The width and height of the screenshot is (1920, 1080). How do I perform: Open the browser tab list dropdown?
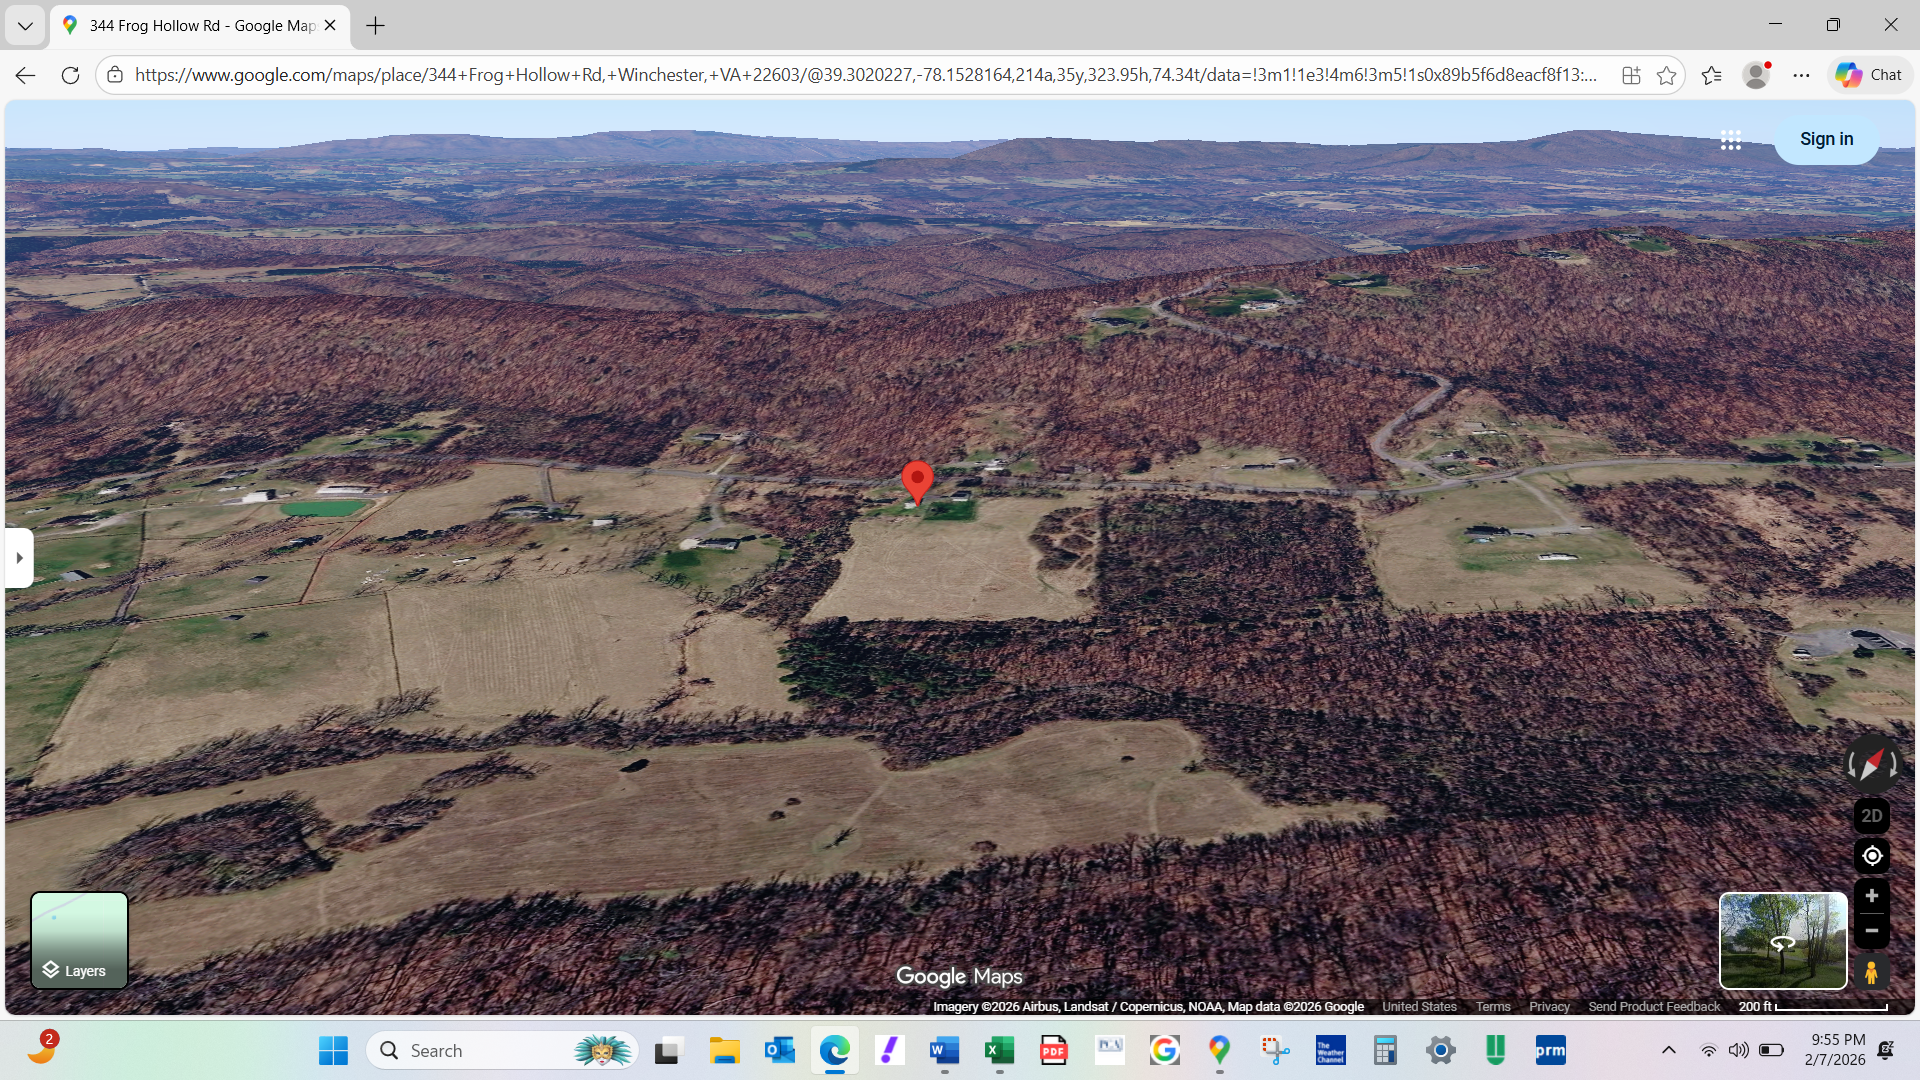(25, 26)
